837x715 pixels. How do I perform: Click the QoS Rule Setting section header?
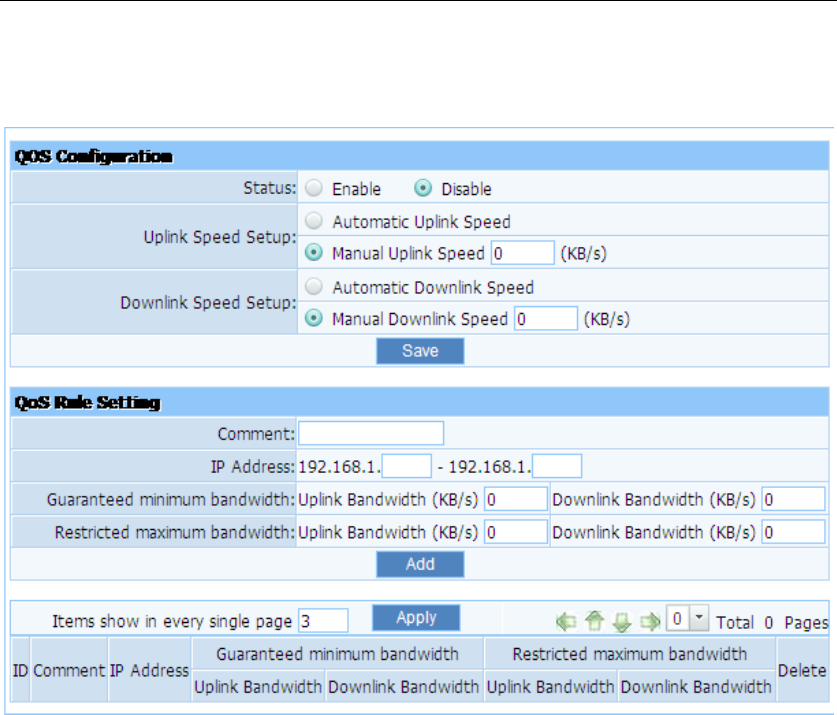[x=420, y=402]
